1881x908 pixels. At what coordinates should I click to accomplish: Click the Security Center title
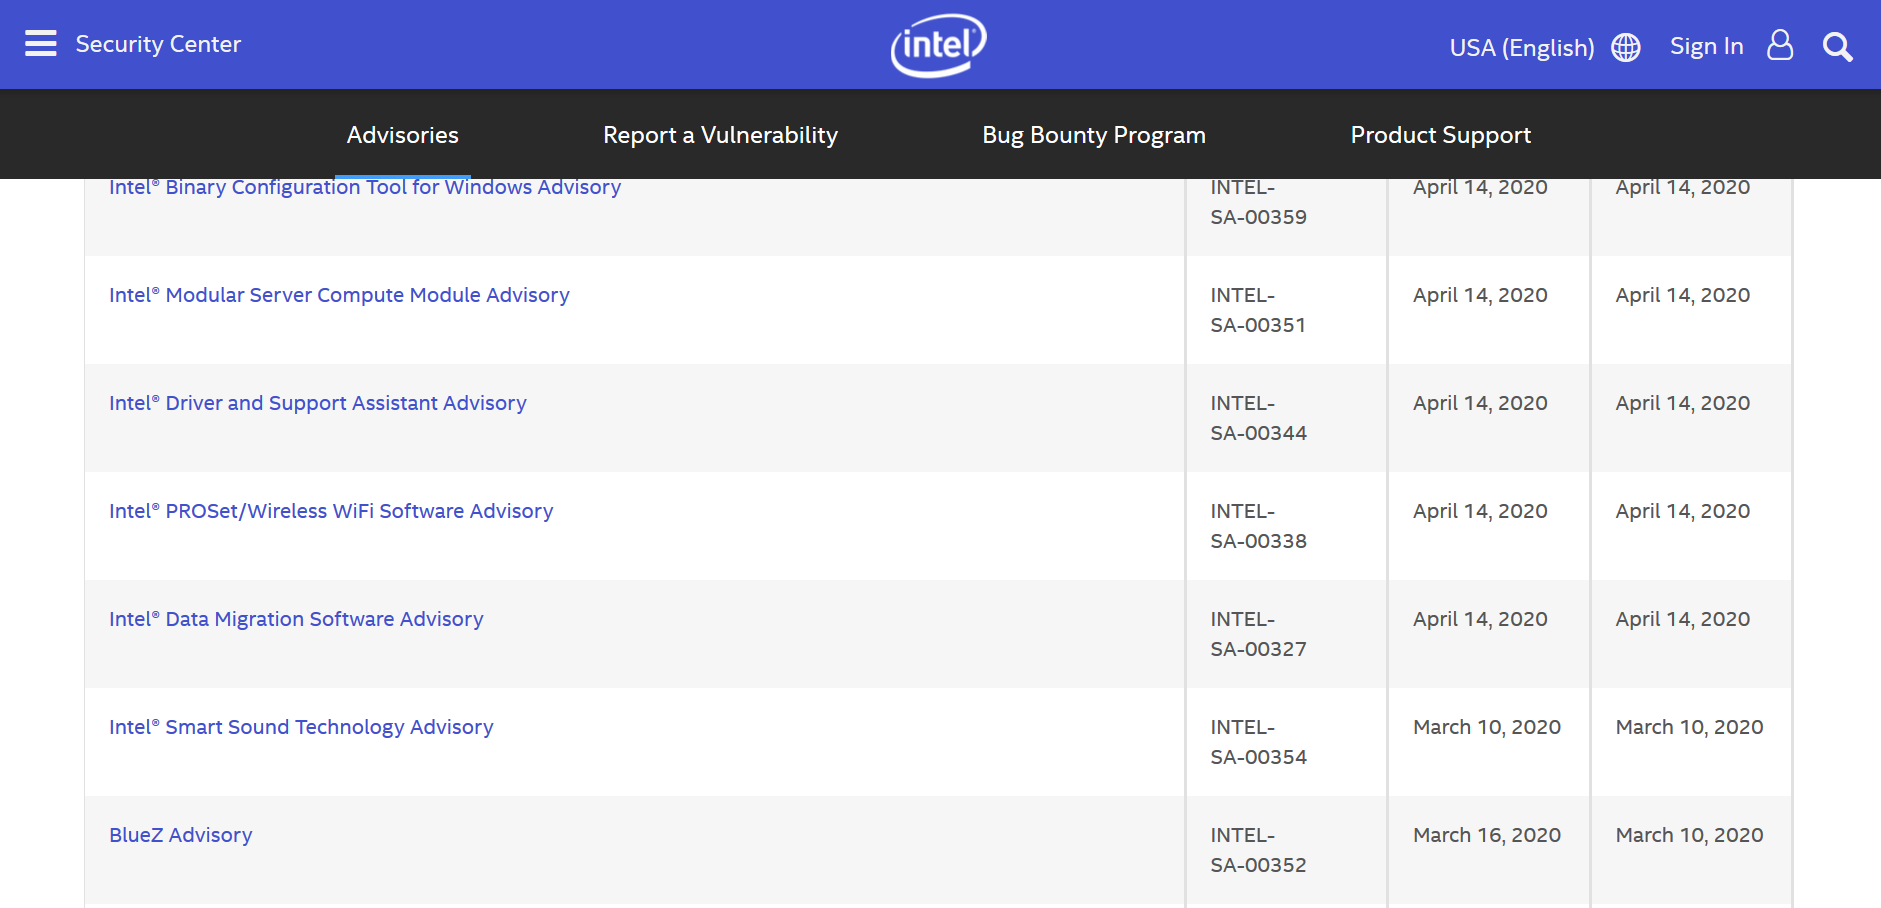point(158,44)
